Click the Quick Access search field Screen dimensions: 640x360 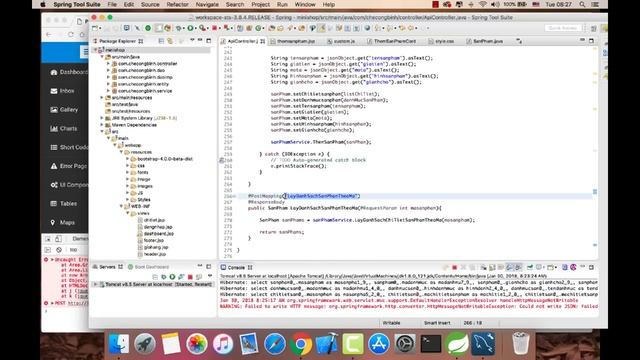[x=563, y=28]
